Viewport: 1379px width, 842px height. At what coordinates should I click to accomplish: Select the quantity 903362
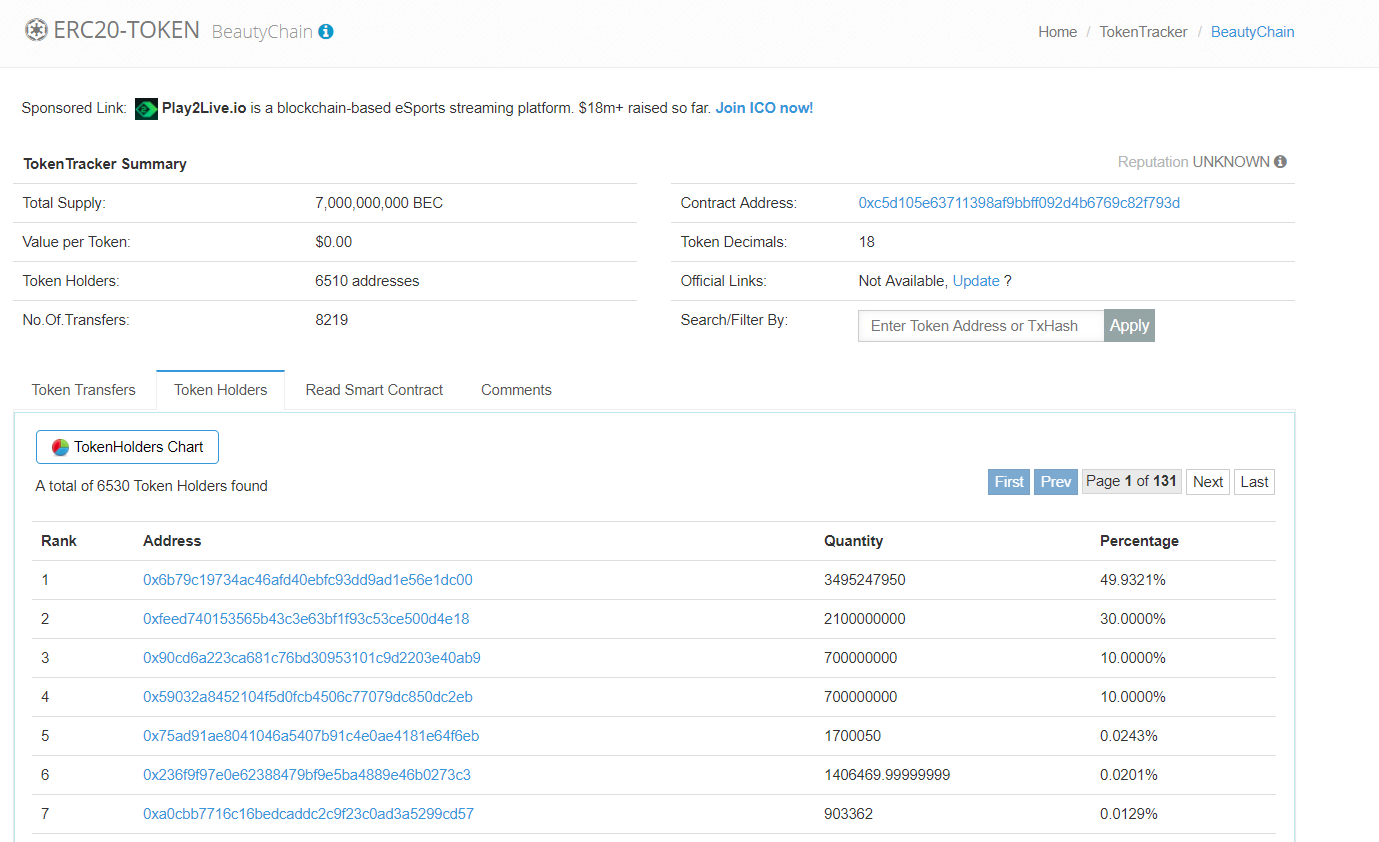[x=848, y=814]
